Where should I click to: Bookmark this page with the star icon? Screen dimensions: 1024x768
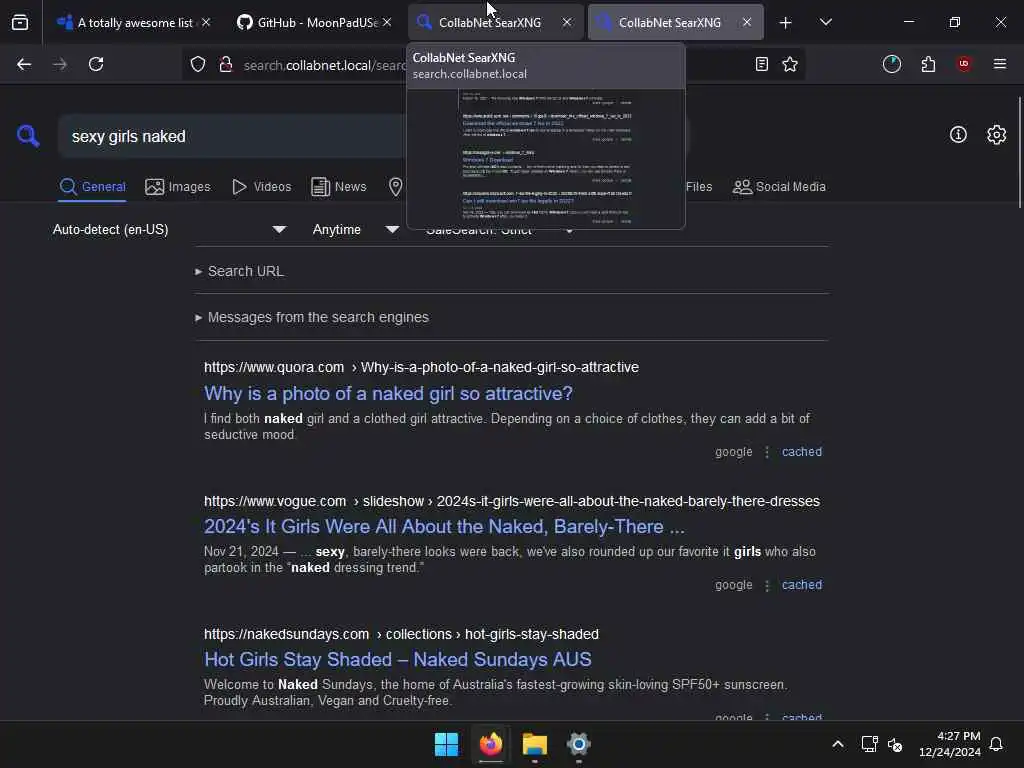pos(790,64)
